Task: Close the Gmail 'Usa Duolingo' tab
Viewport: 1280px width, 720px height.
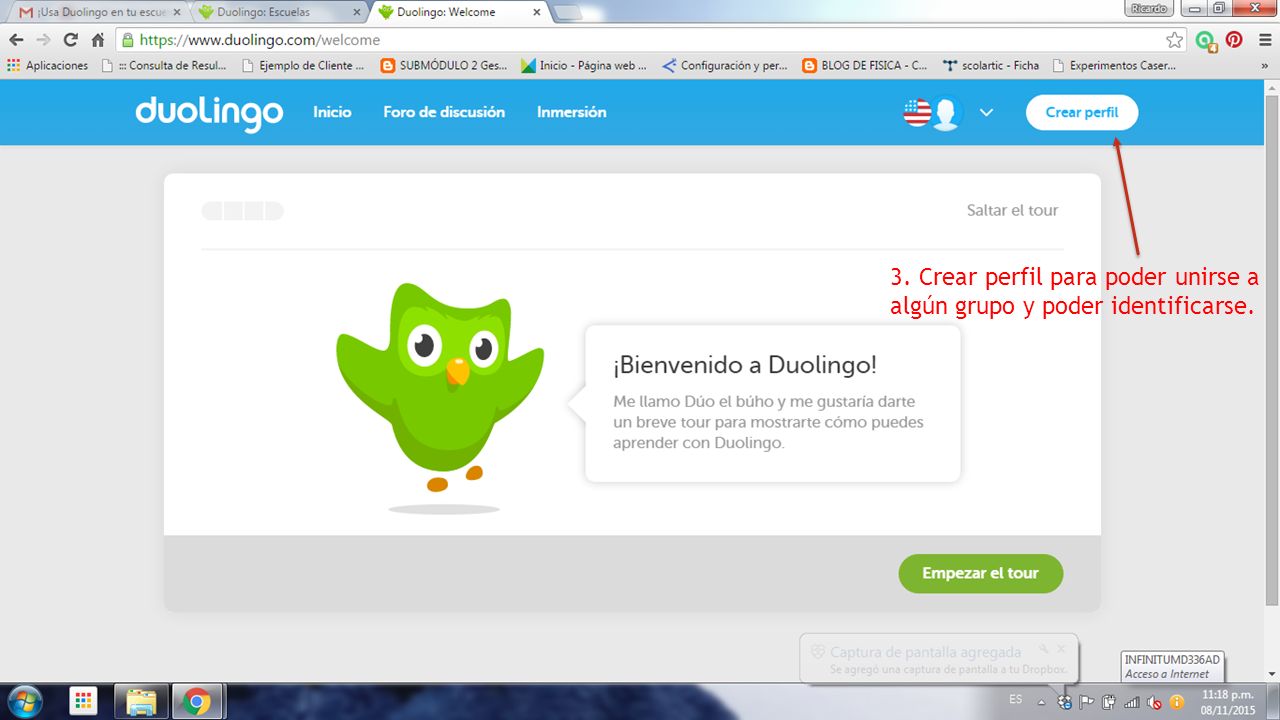Action: tap(176, 13)
